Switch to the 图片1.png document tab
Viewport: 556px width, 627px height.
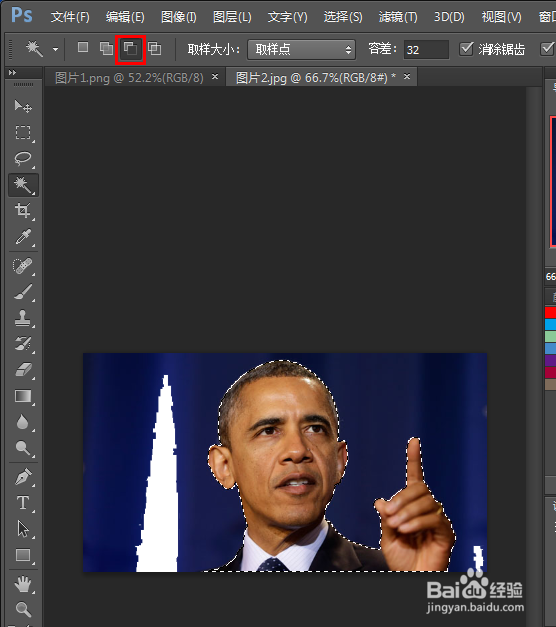point(129,78)
